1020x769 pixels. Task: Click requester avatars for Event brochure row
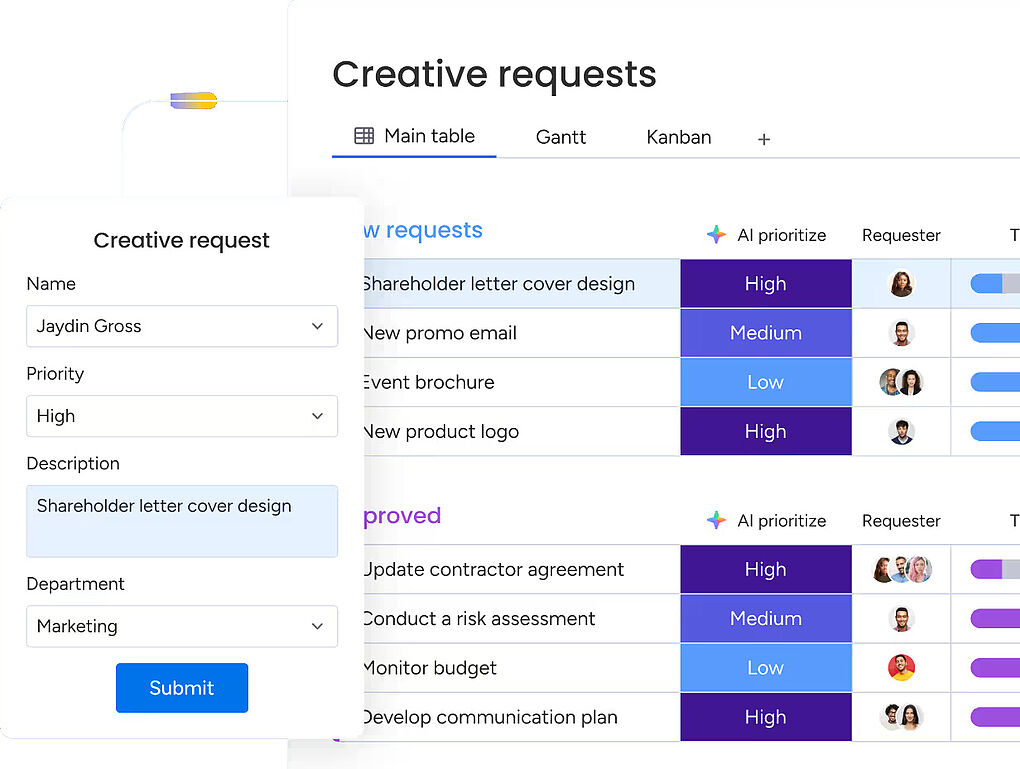[900, 382]
